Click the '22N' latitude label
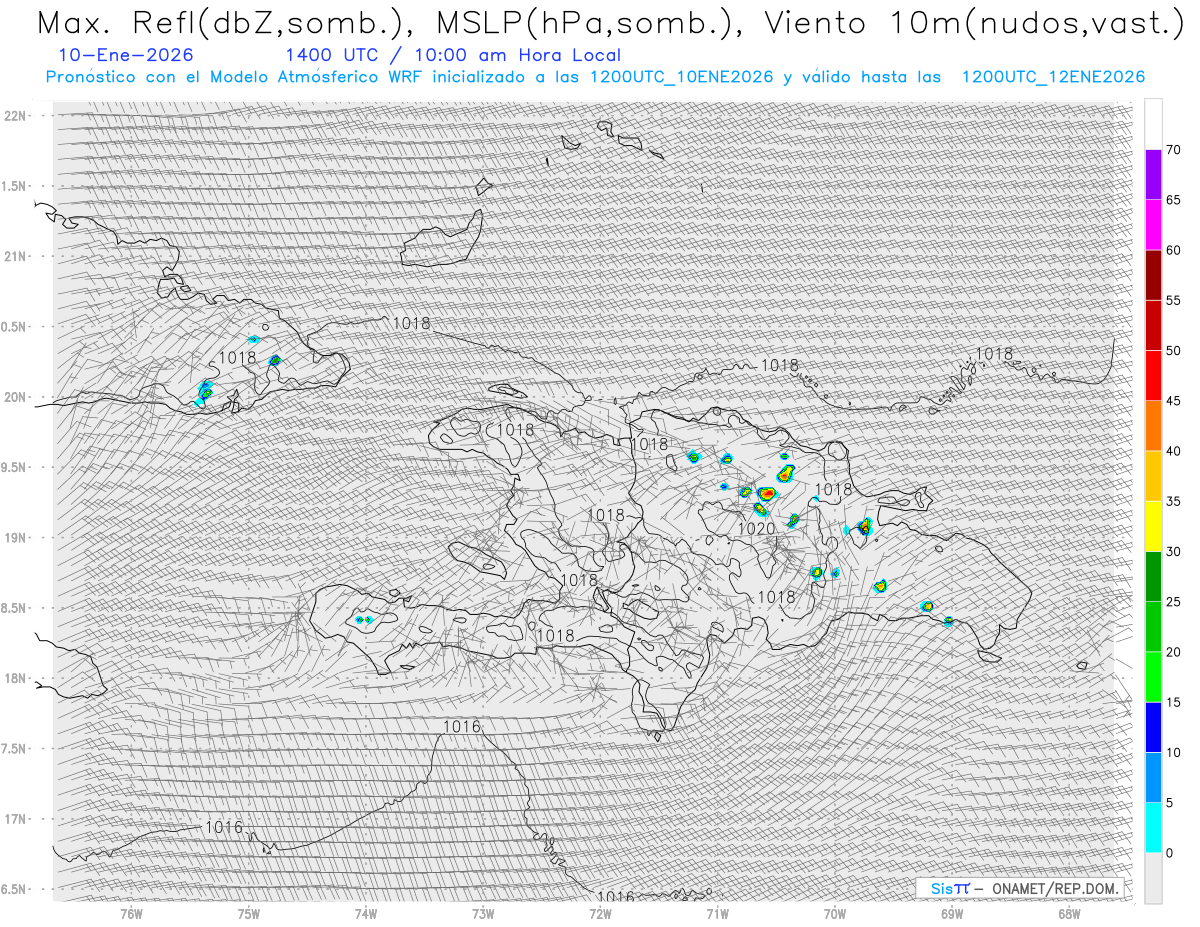The width and height of the screenshot is (1200, 927). [x=16, y=116]
